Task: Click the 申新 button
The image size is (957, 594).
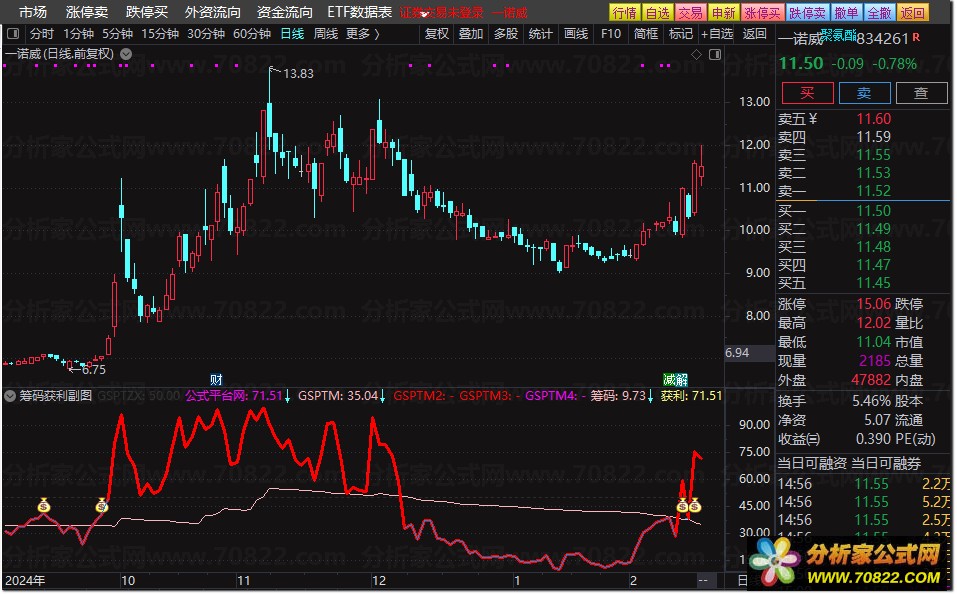Action: (x=724, y=13)
